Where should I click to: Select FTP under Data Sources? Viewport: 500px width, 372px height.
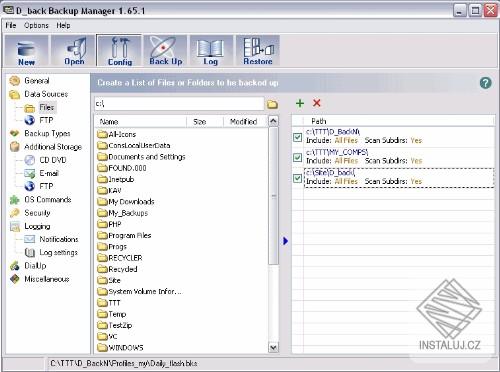tap(46, 120)
